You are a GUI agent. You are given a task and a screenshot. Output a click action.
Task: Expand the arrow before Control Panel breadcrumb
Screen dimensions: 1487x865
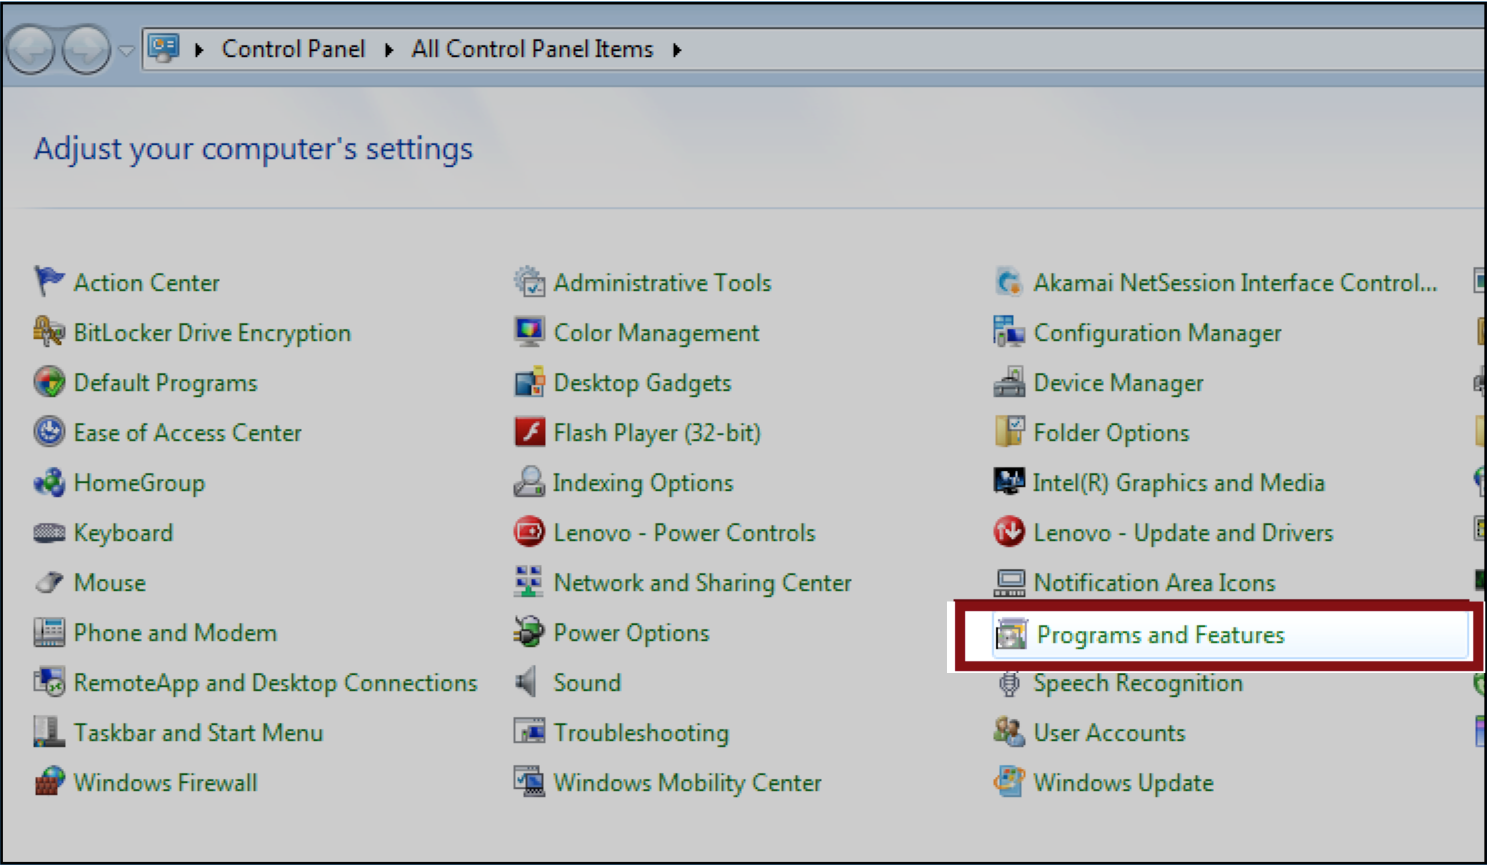click(x=199, y=50)
